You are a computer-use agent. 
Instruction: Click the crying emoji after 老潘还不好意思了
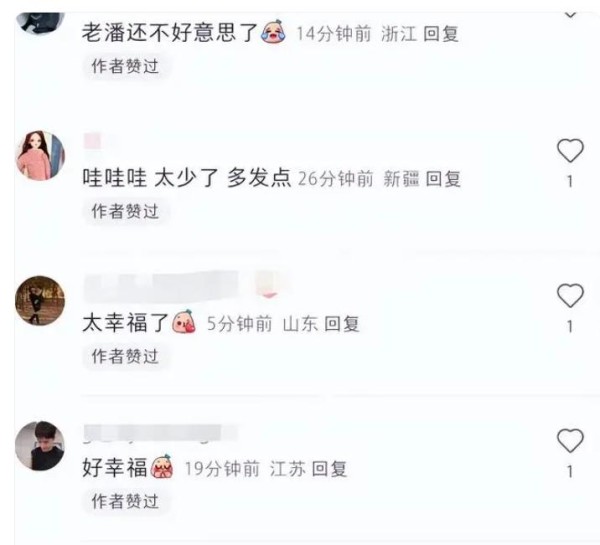click(273, 32)
